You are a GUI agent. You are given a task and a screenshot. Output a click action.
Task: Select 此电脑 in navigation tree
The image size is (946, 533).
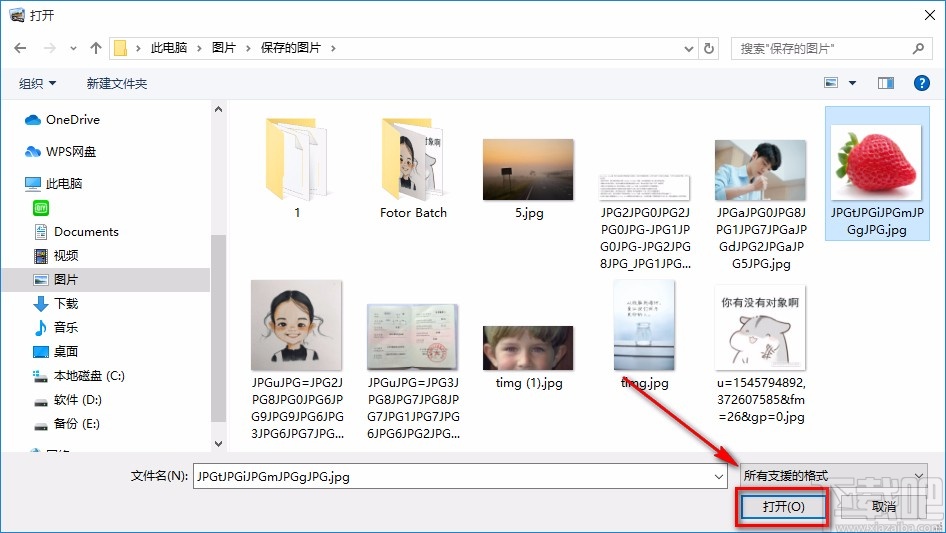pos(53,184)
